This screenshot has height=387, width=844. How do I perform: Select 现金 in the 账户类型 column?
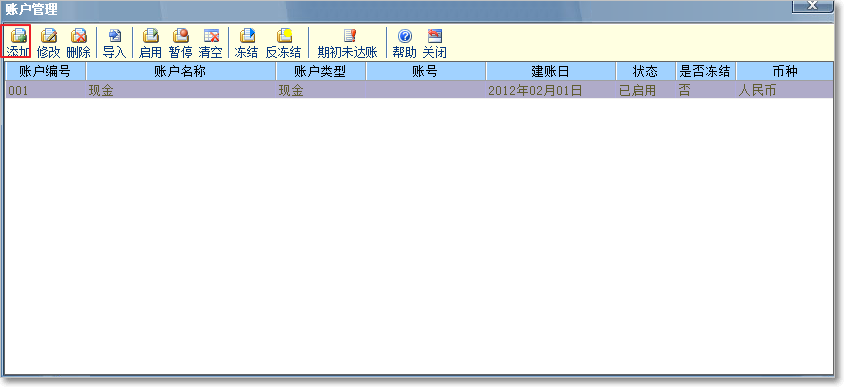coord(321,90)
